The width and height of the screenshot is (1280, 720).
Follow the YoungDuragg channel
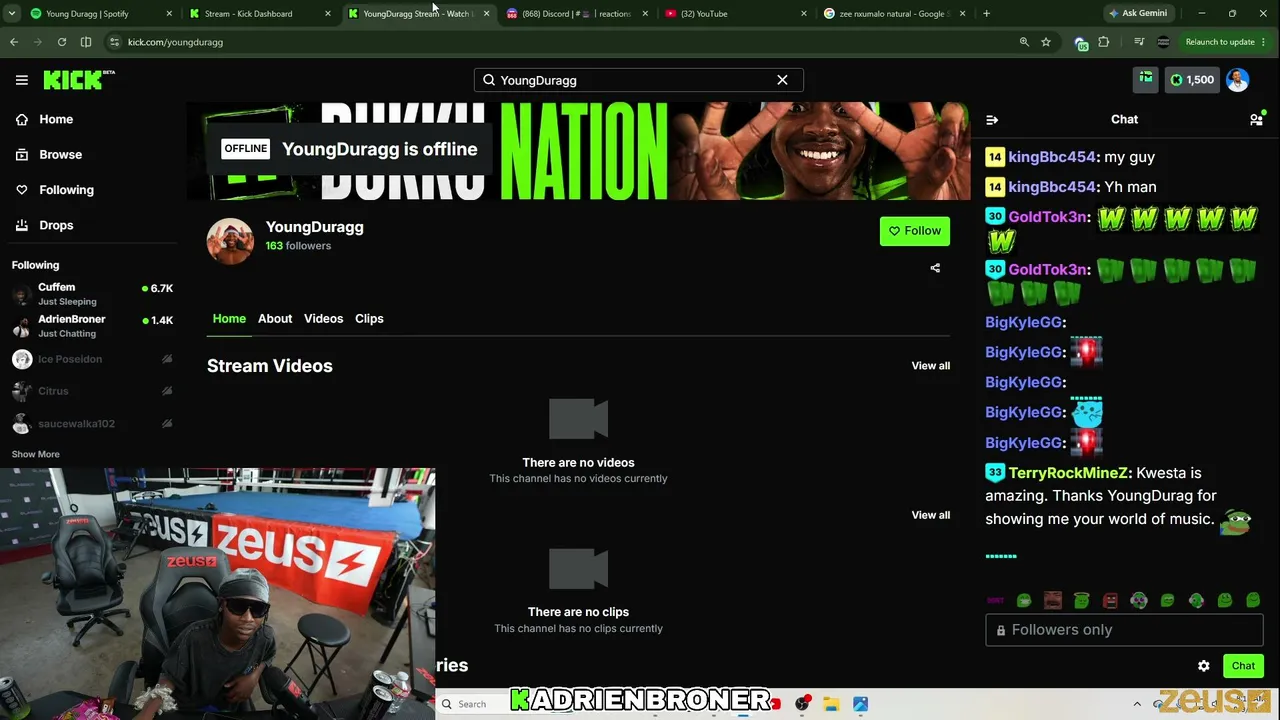pyautogui.click(x=915, y=231)
